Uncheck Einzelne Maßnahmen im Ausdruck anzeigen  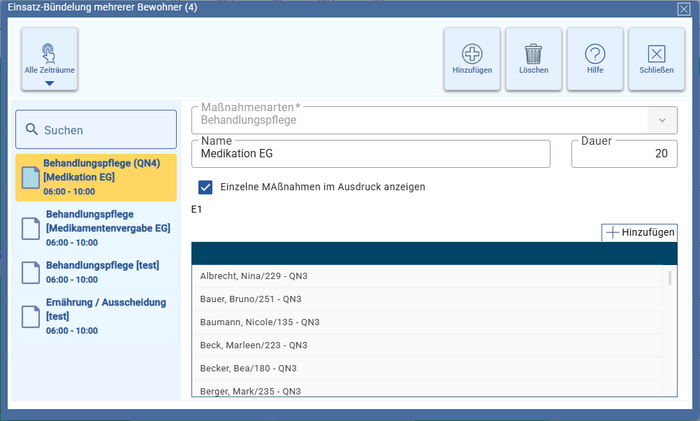[x=206, y=187]
